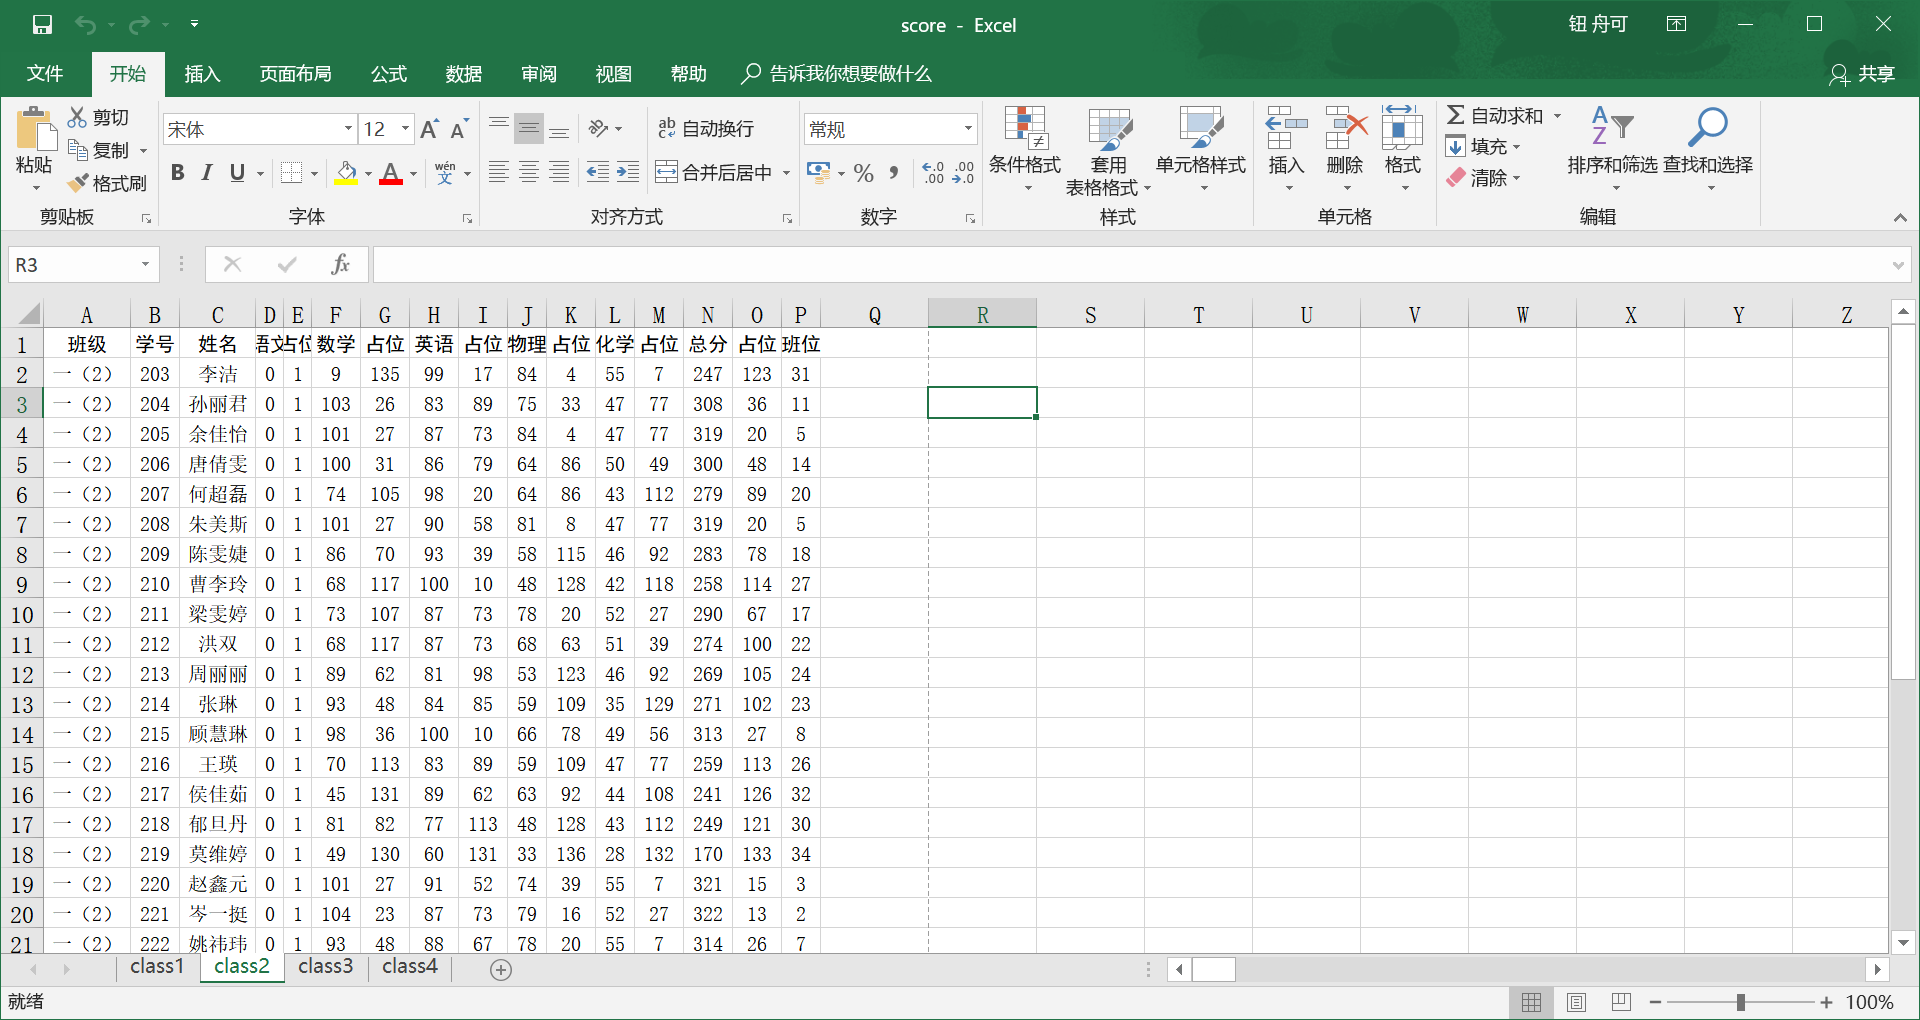Image resolution: width=1920 pixels, height=1020 pixels.
Task: Apply fill color with paint bucket icon
Action: click(346, 173)
